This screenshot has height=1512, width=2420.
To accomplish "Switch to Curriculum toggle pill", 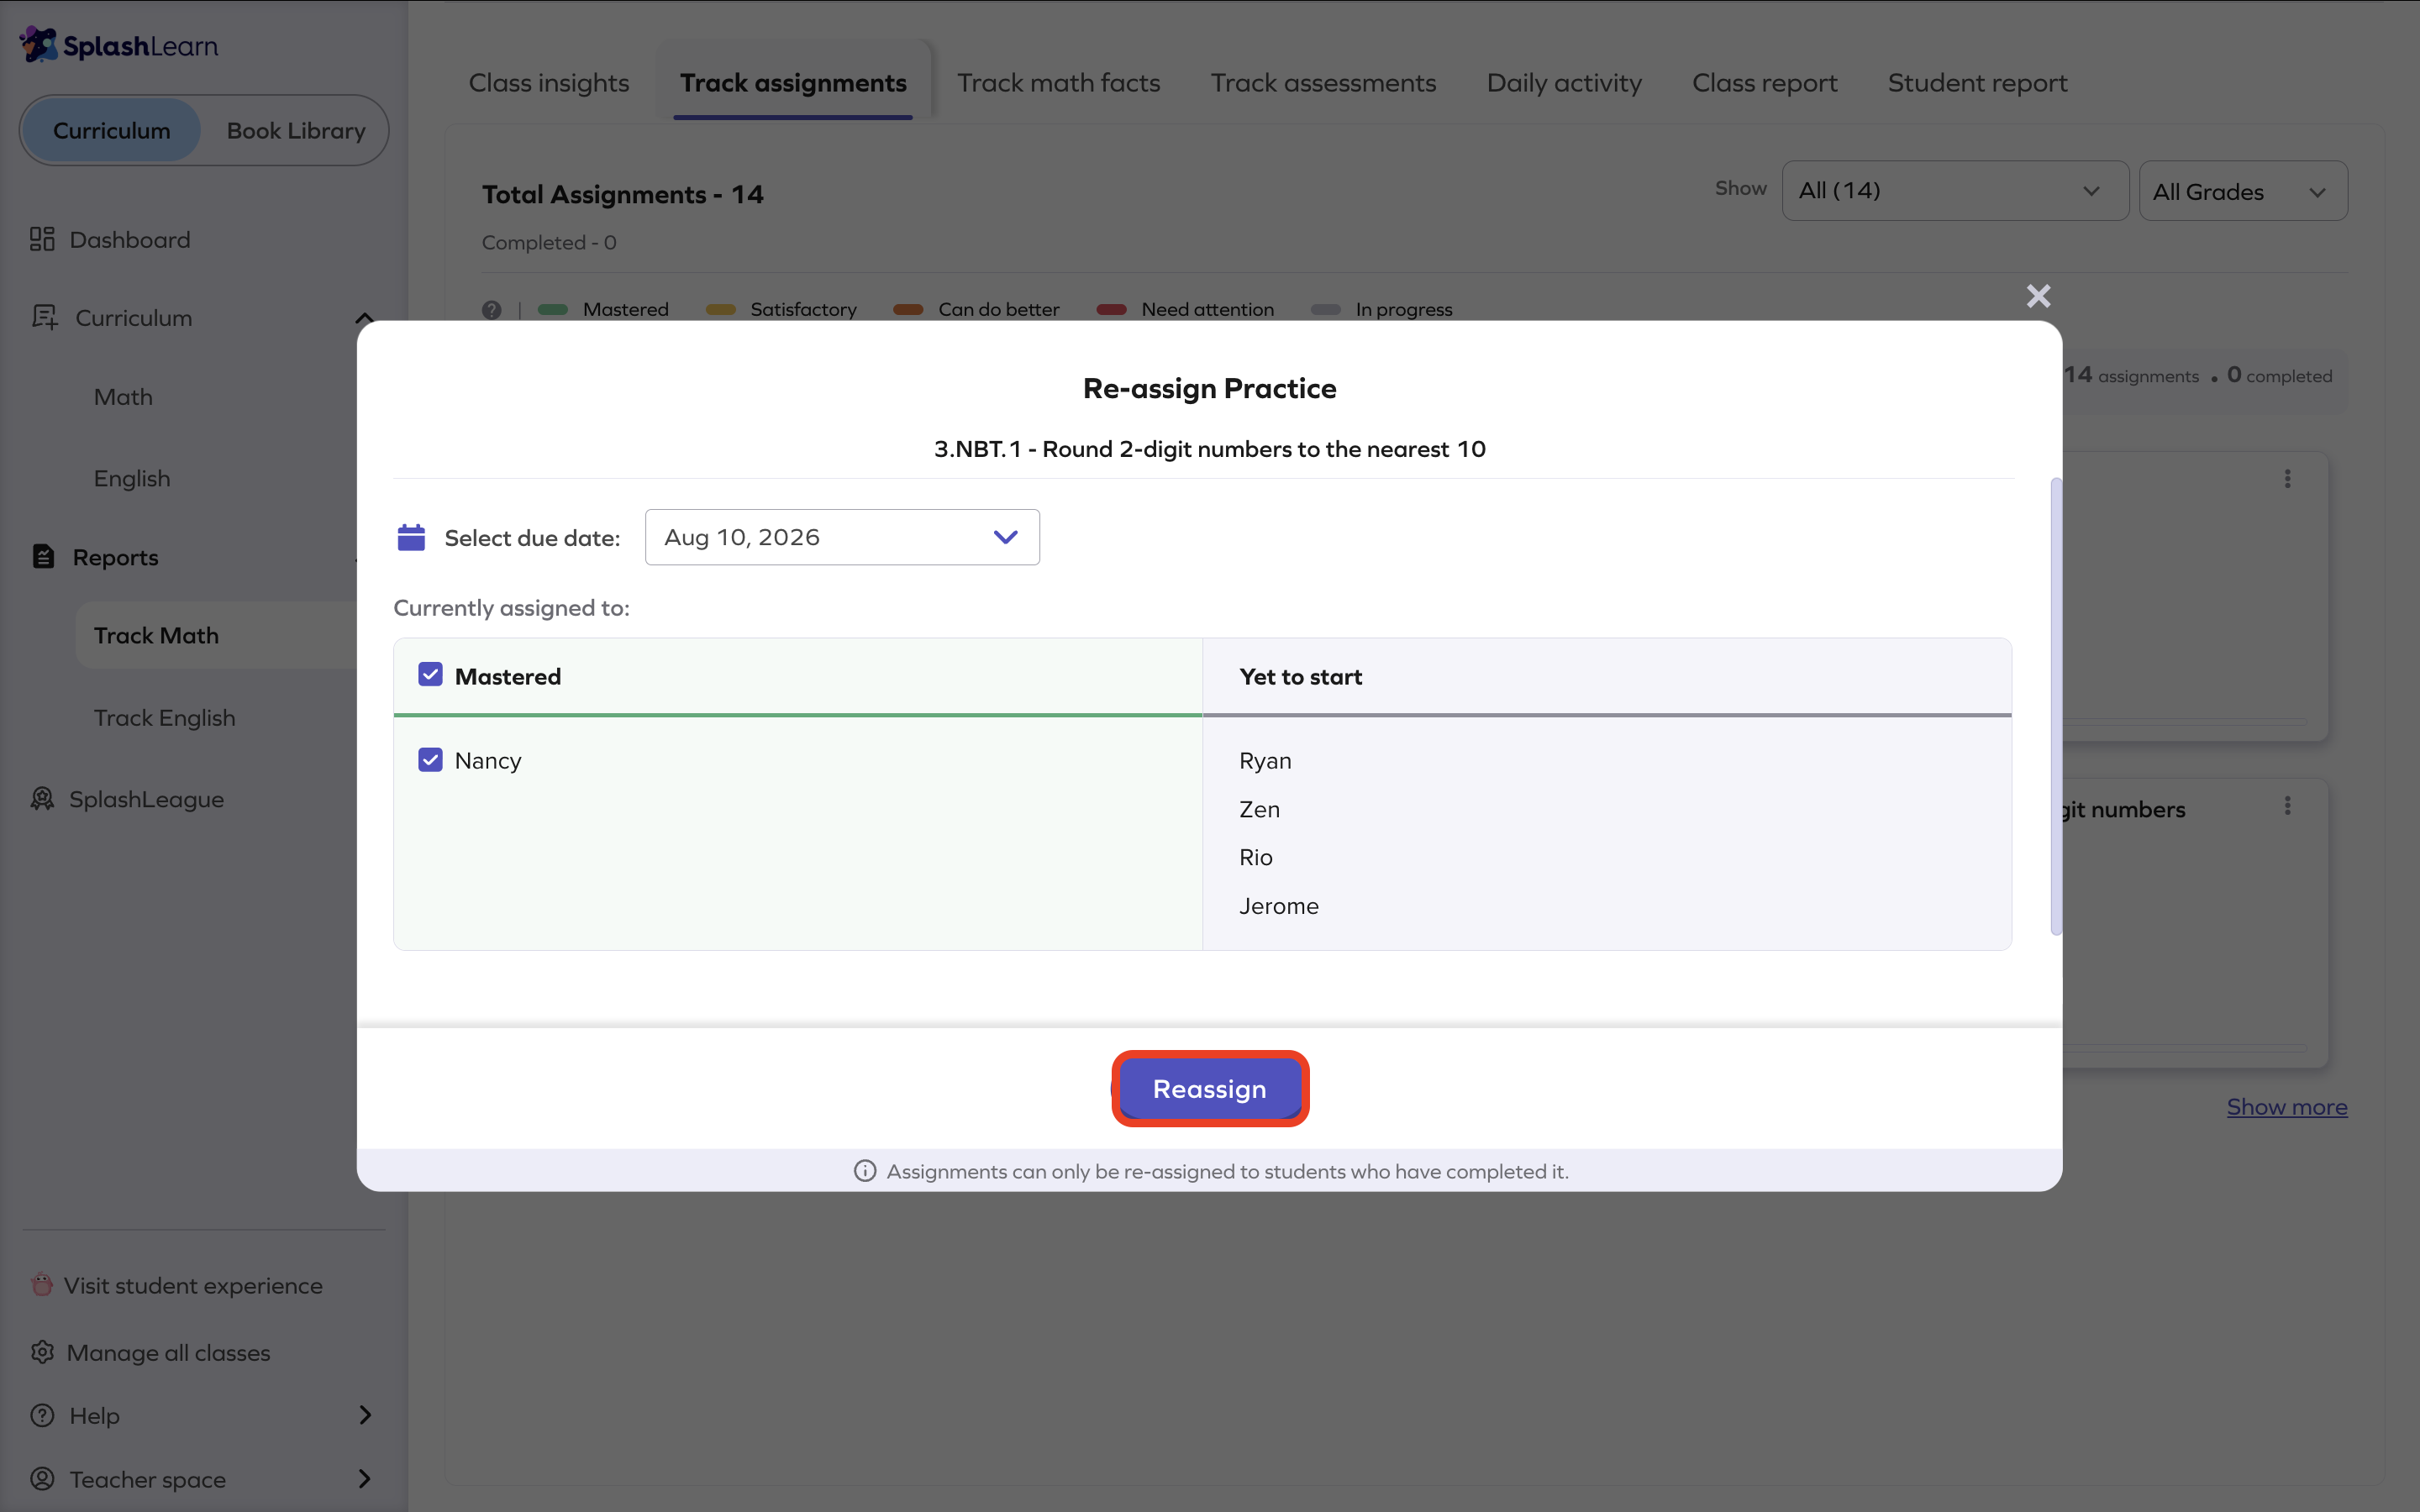I will pos(111,130).
